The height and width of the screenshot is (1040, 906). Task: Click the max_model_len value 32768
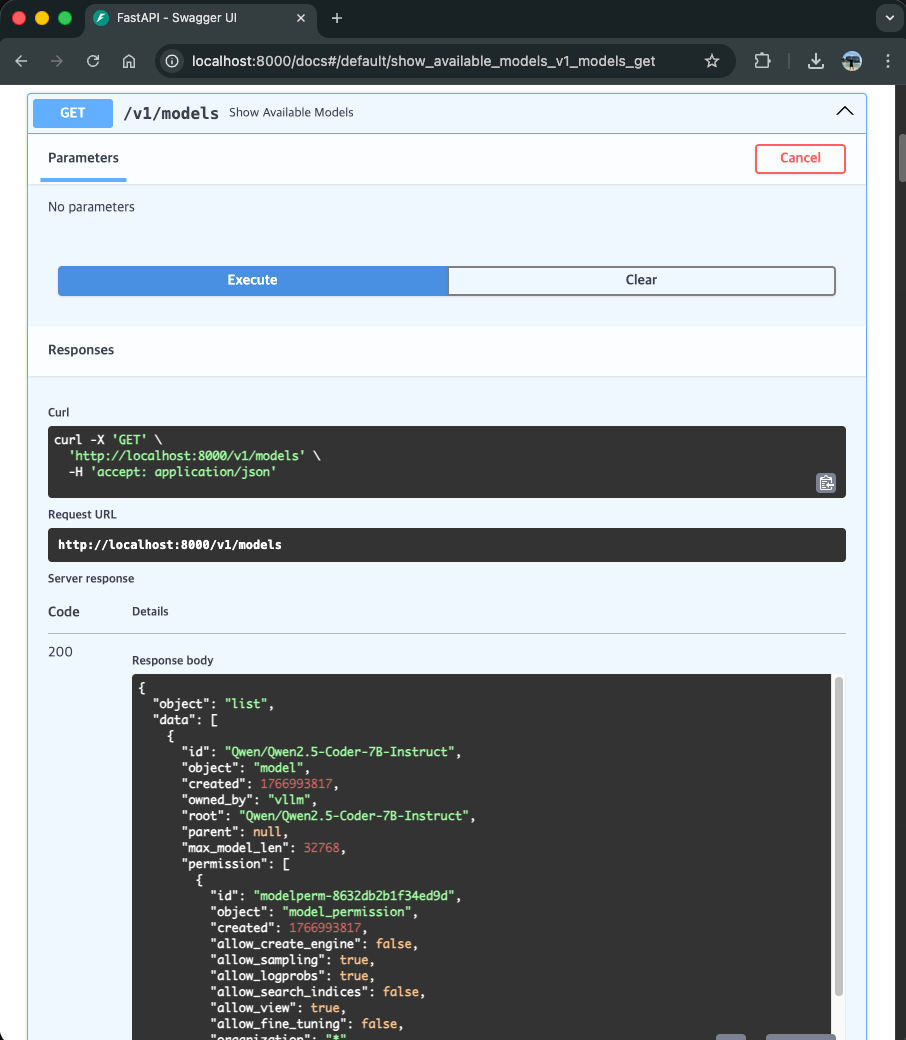point(322,848)
